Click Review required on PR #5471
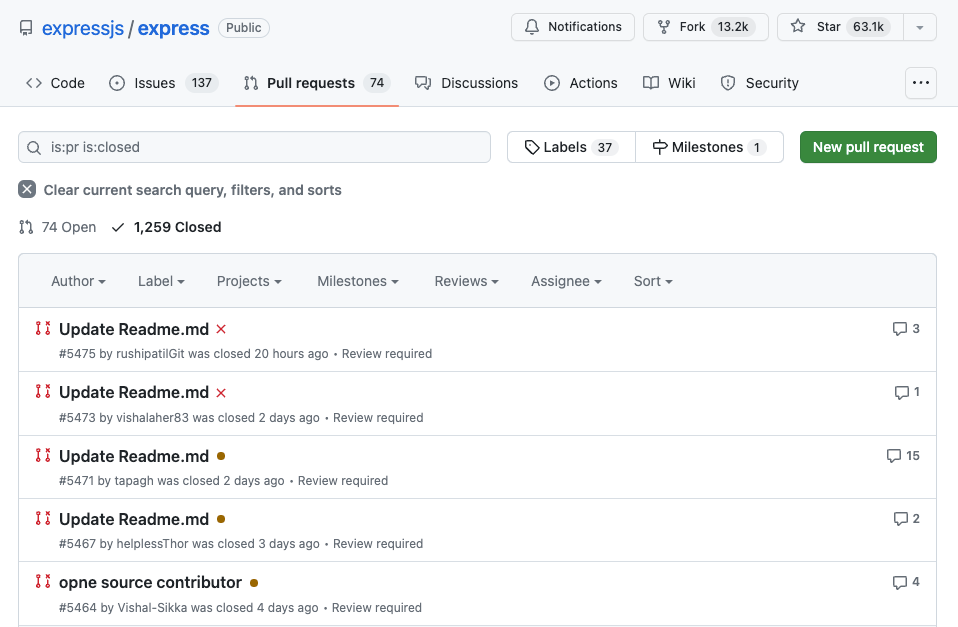The image size is (958, 627). [343, 481]
